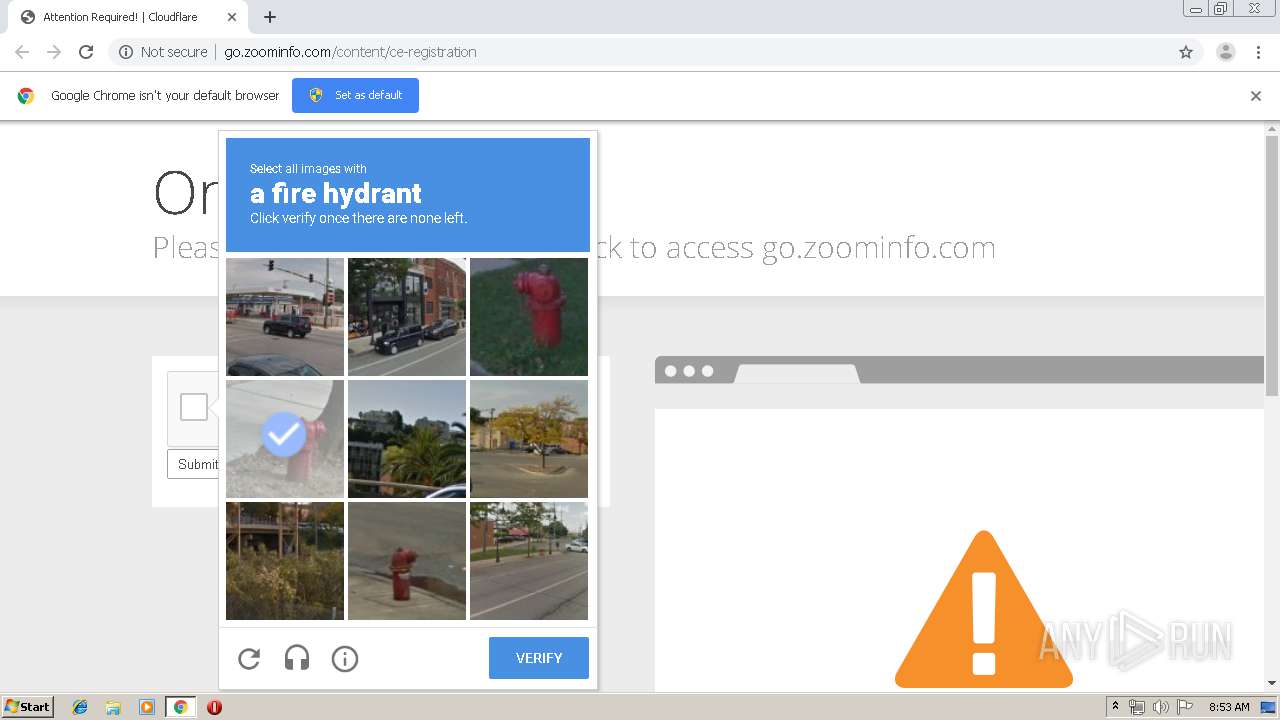
Task: Select the yellow tree parking lot image
Action: tap(529, 439)
